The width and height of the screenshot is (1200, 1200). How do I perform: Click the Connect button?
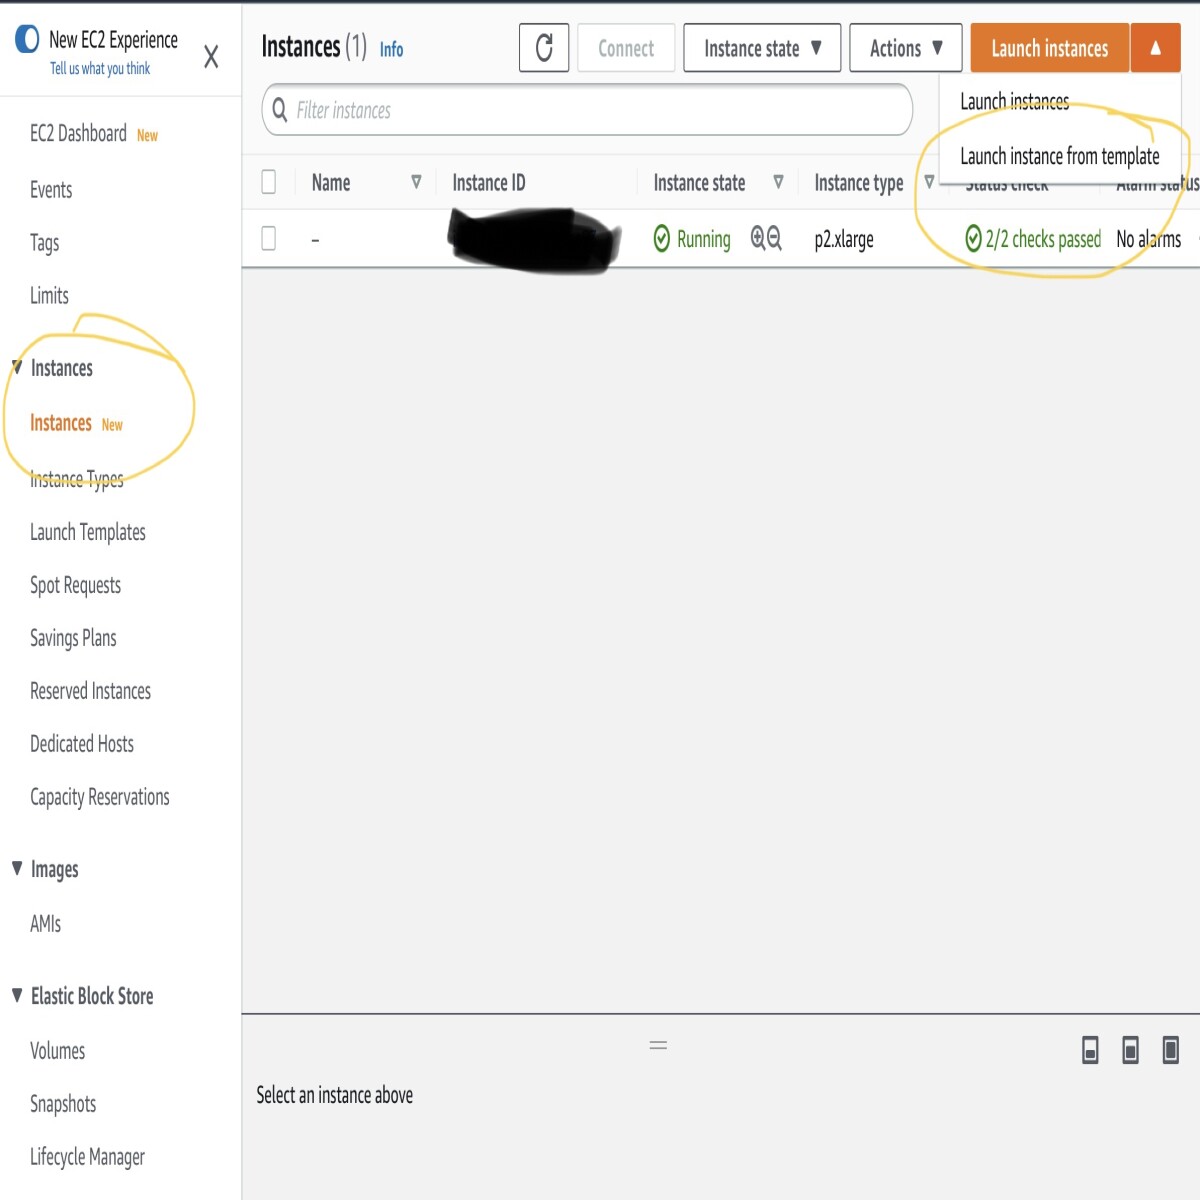click(x=626, y=48)
